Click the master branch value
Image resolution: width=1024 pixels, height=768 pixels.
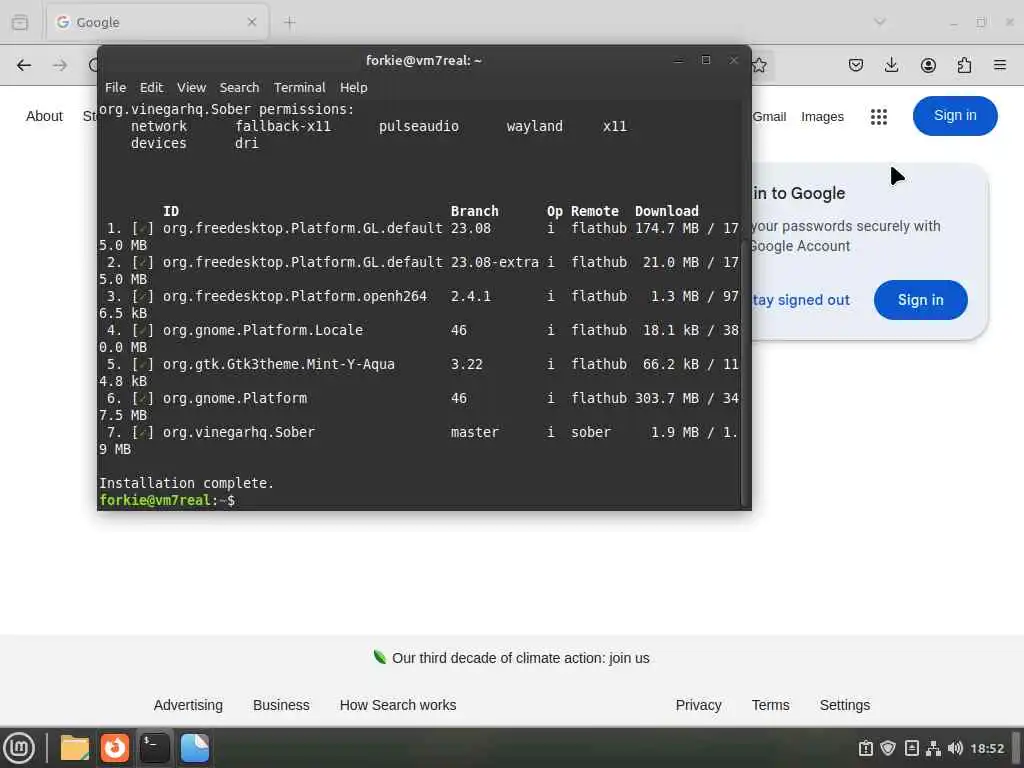point(474,432)
